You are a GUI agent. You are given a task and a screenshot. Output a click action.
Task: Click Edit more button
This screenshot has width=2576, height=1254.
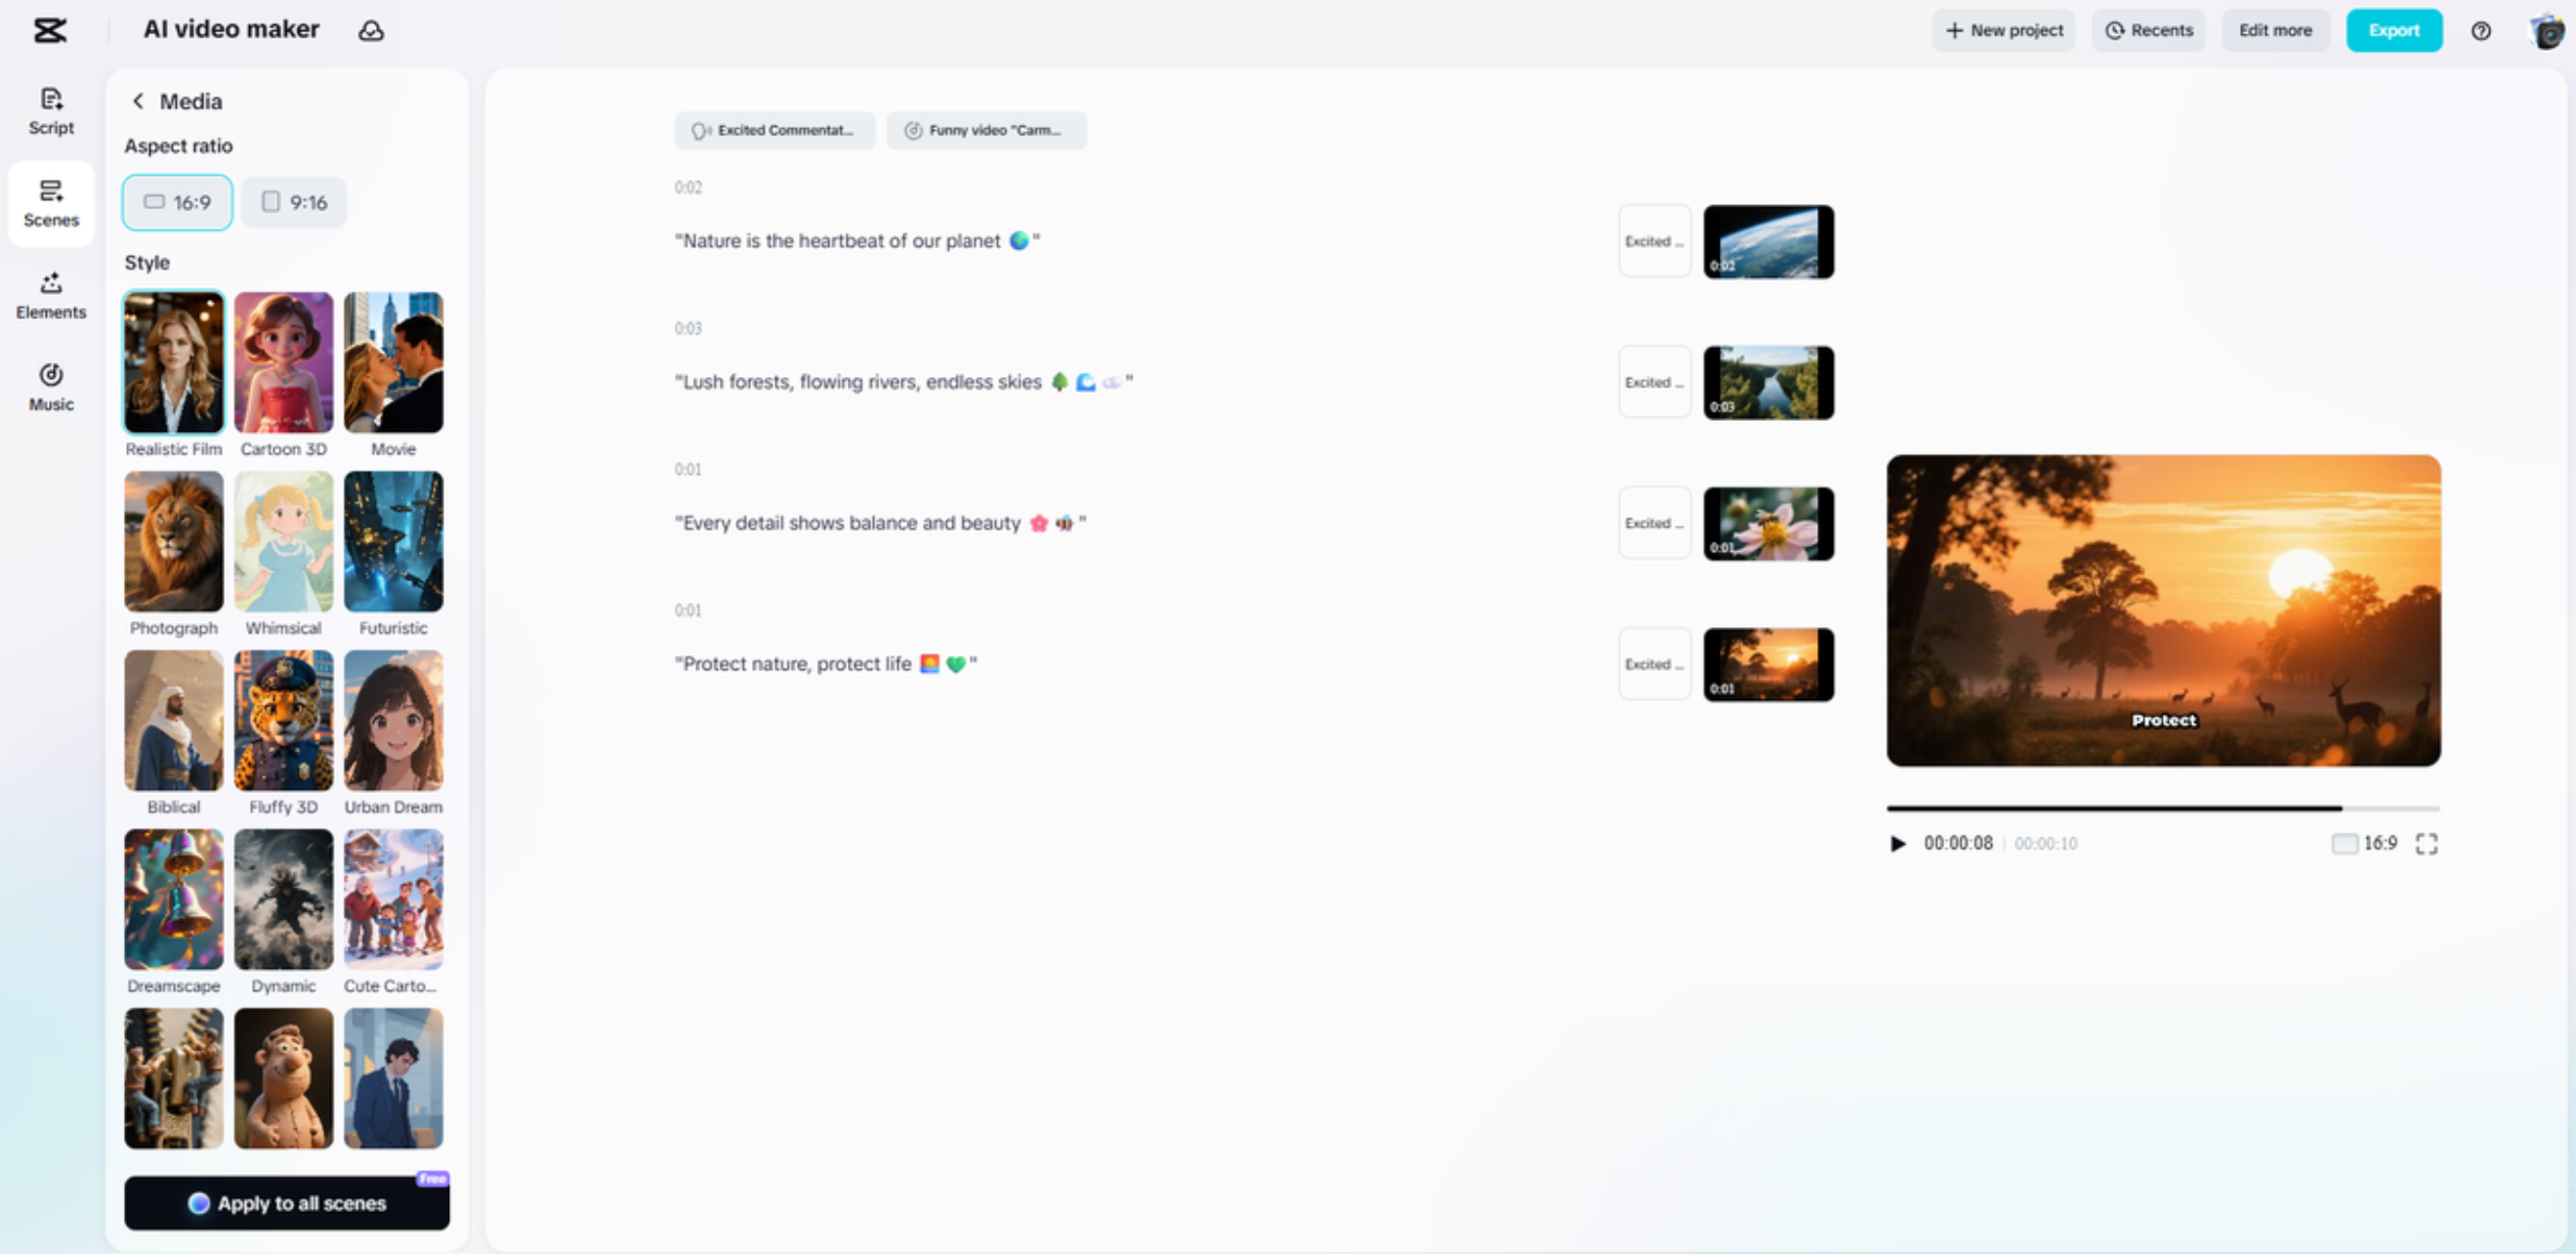coord(2275,31)
